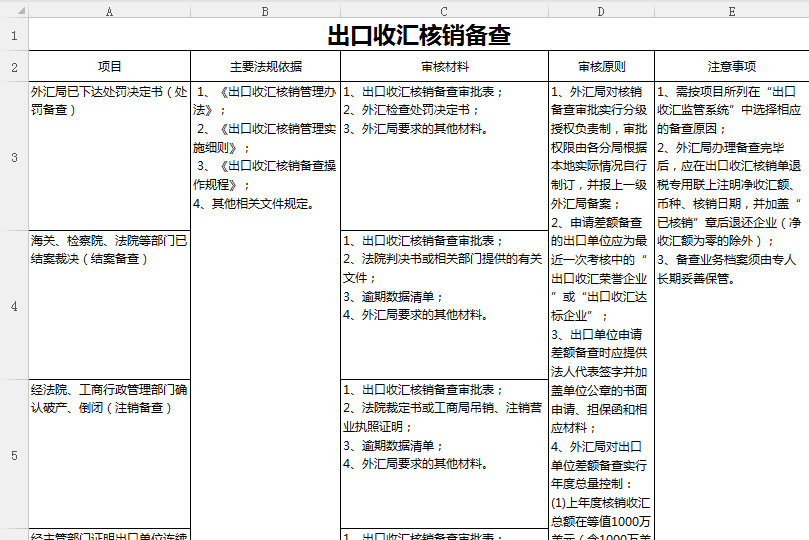Screen dimensions: 809x540
Task: Select column A header
Action: [109, 10]
